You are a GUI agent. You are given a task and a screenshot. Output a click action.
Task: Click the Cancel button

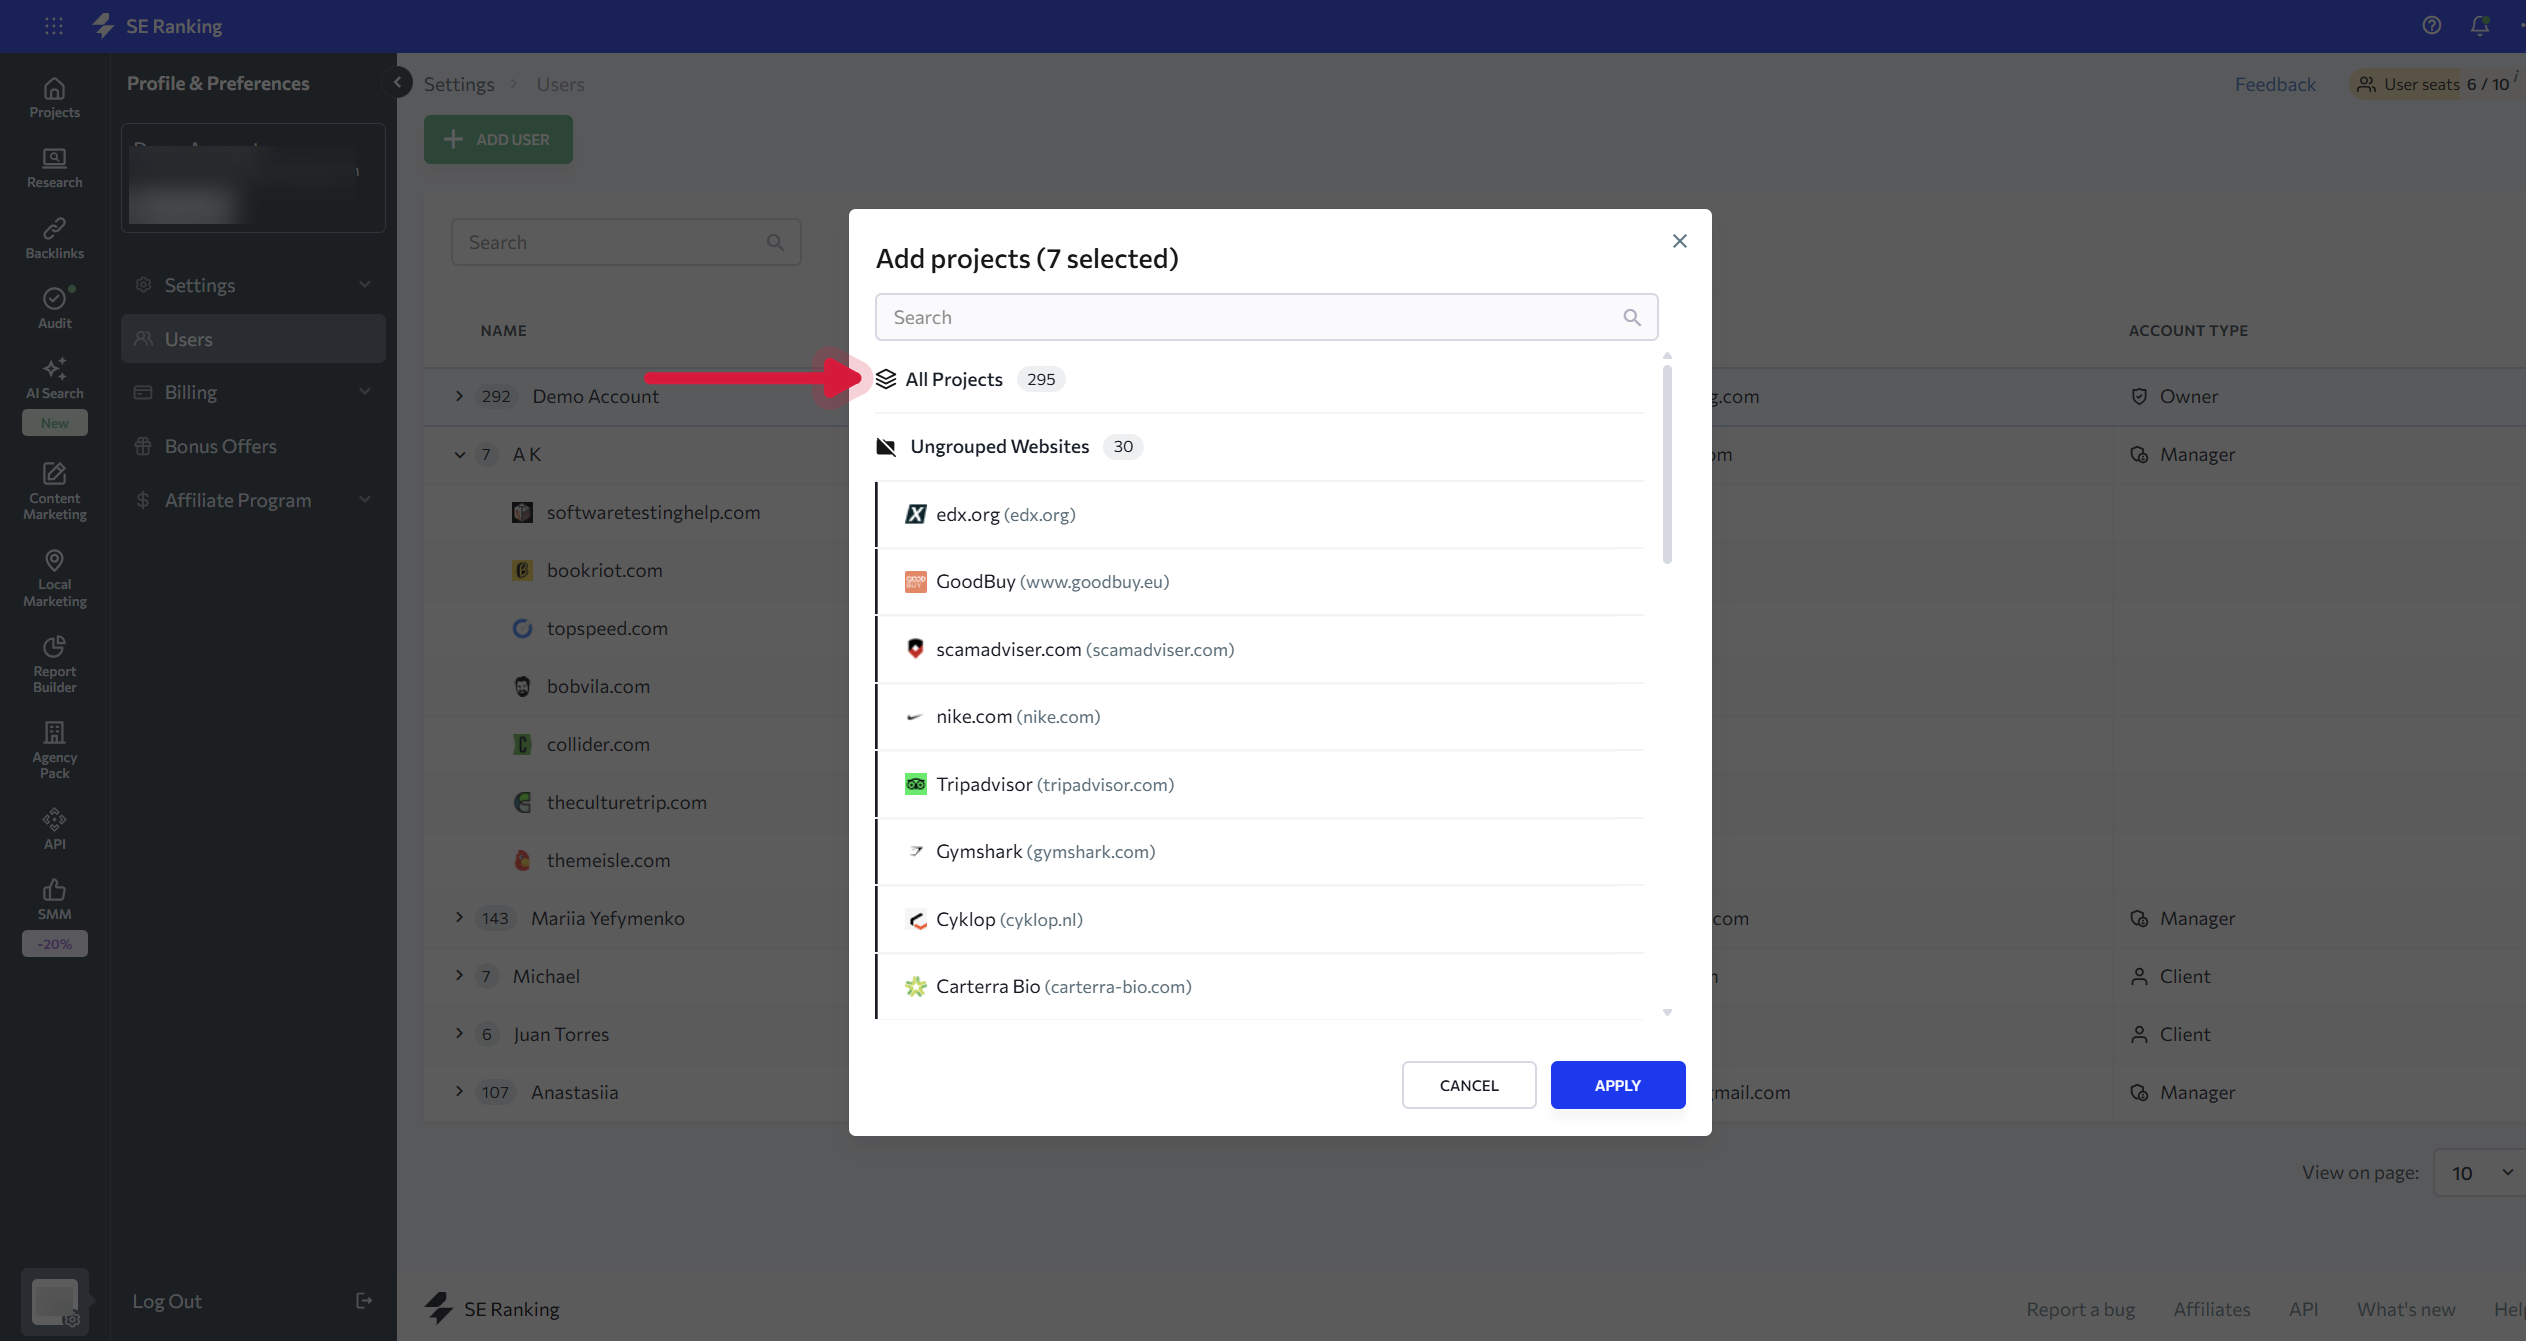pos(1469,1085)
